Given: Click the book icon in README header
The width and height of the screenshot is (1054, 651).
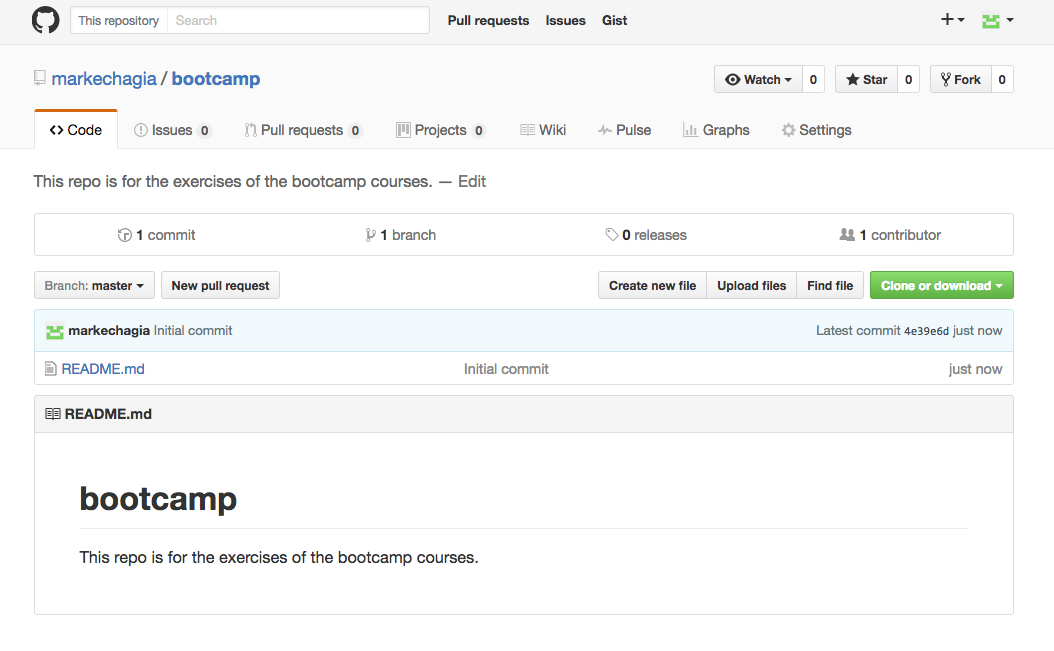Looking at the screenshot, I should [x=52, y=414].
